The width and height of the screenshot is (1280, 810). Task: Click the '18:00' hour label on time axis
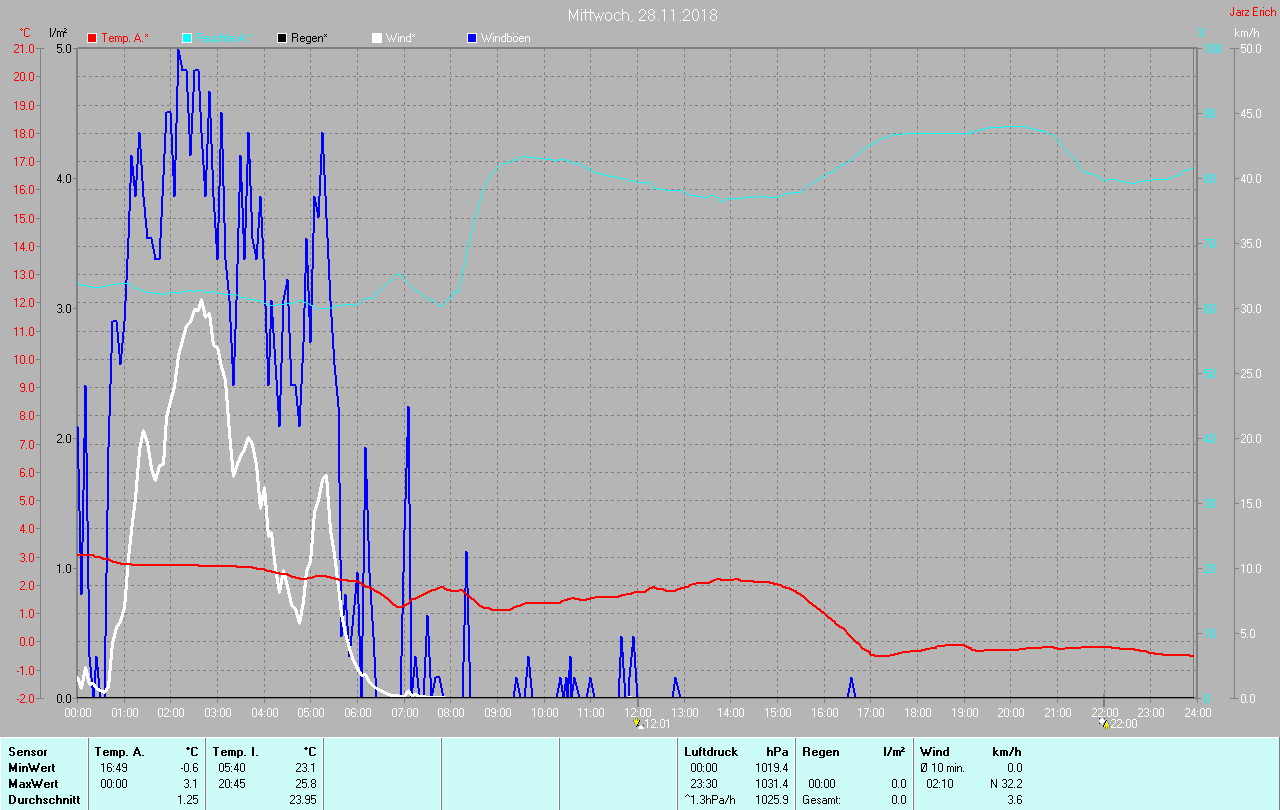tap(918, 712)
